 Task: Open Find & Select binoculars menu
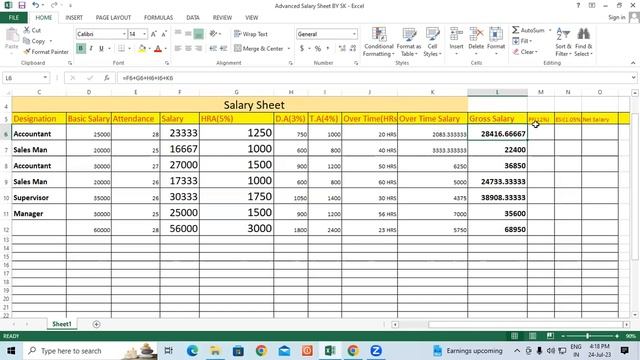coord(583,42)
